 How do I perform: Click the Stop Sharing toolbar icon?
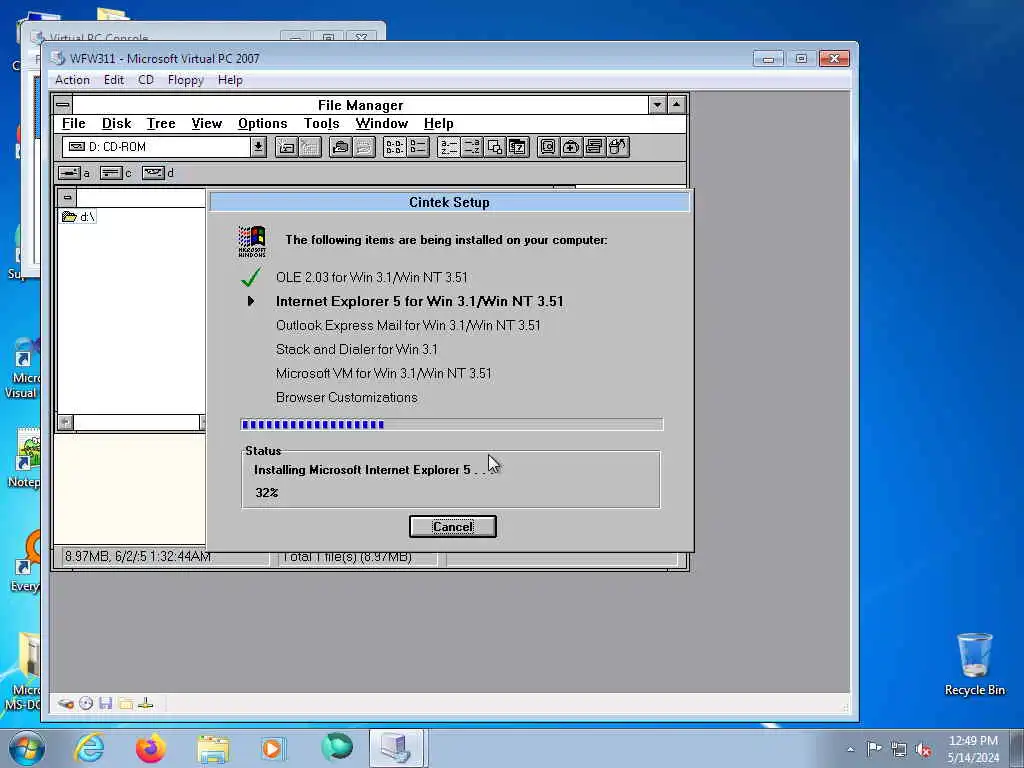[364, 147]
